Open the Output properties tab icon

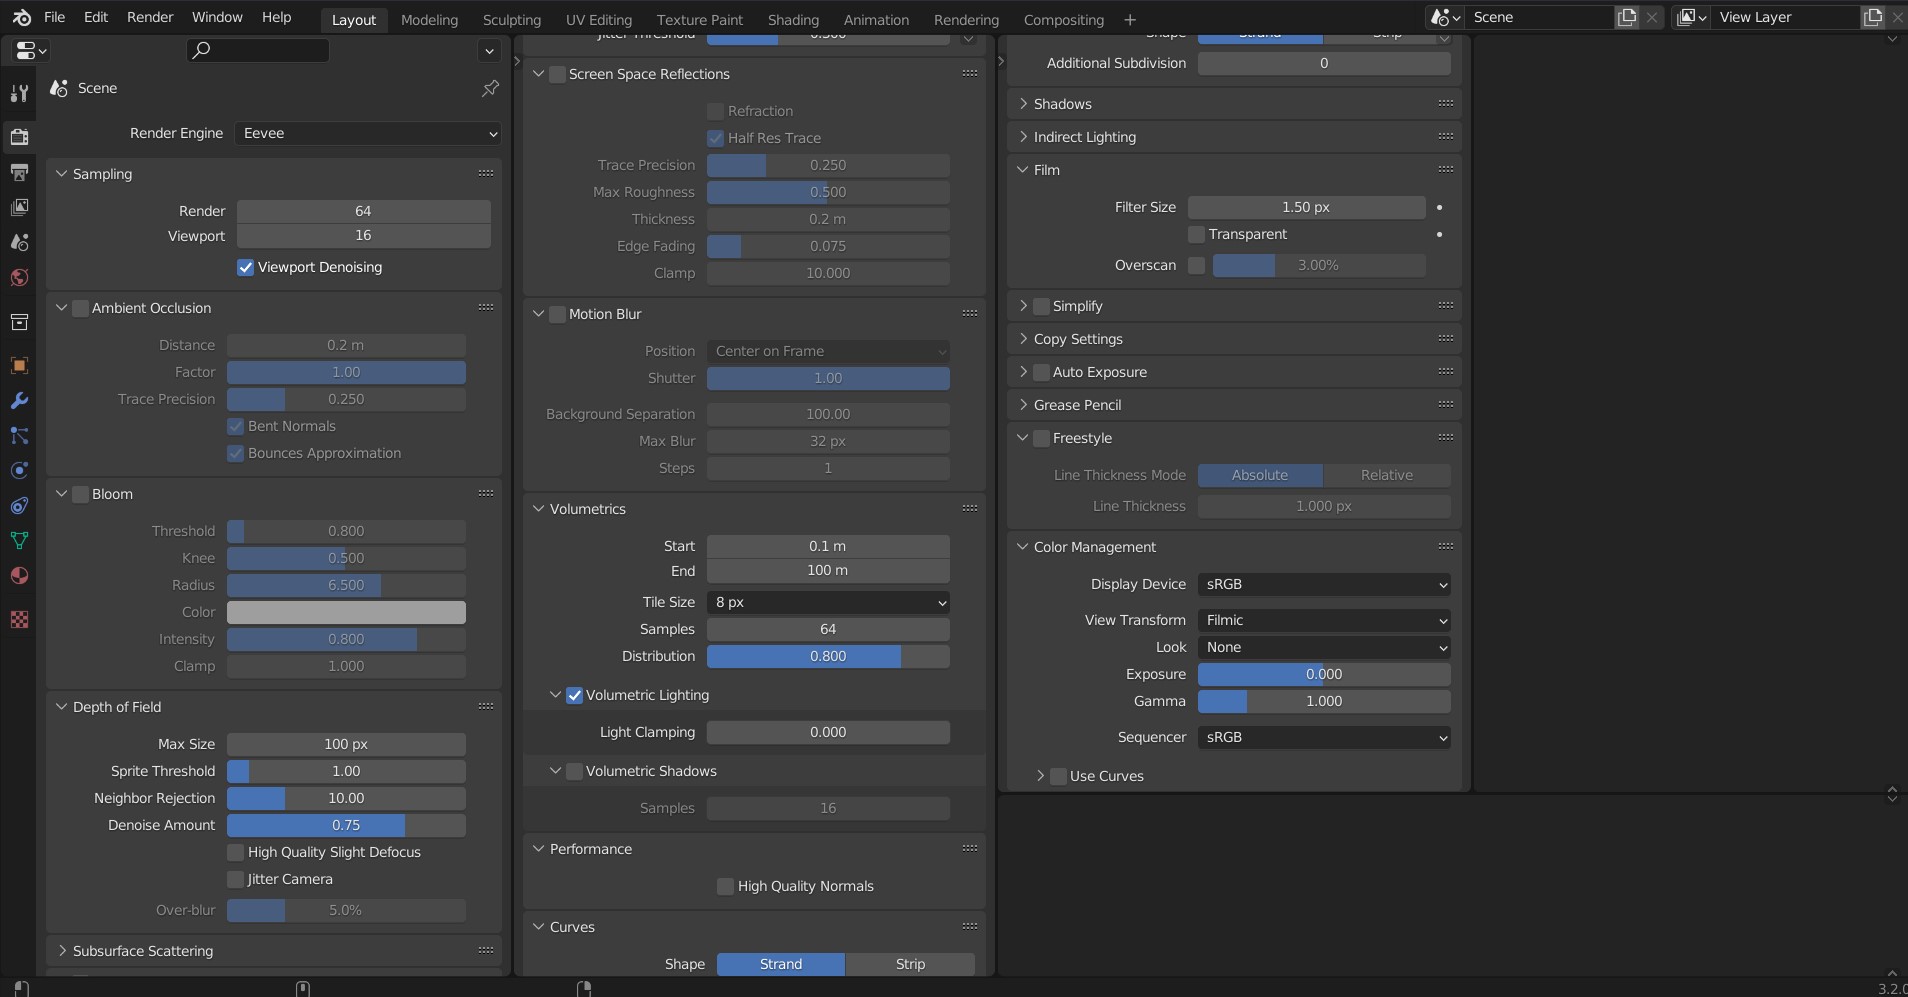click(19, 172)
